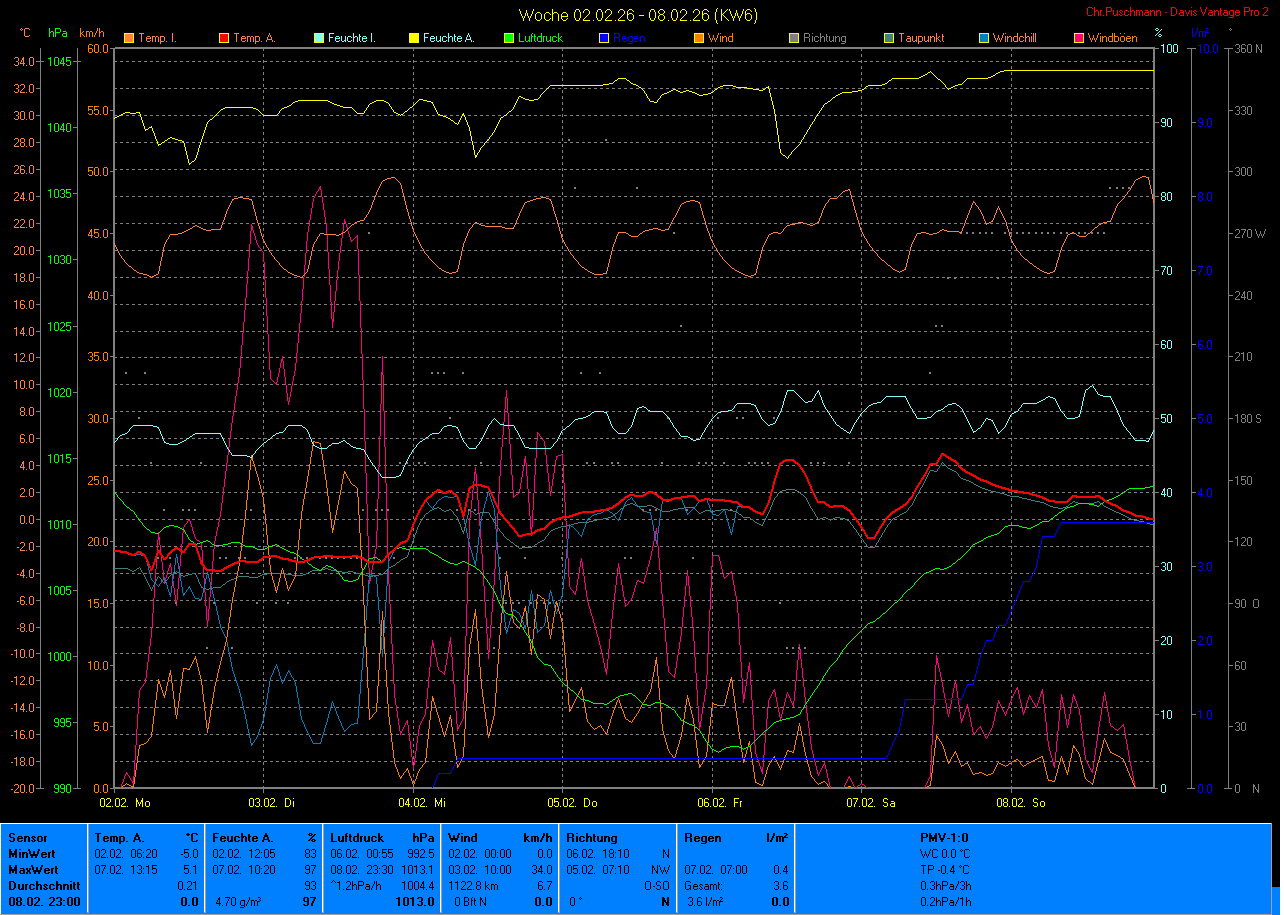The width and height of the screenshot is (1284, 915).
Task: Click the blue Regen legend square
Action: point(604,39)
